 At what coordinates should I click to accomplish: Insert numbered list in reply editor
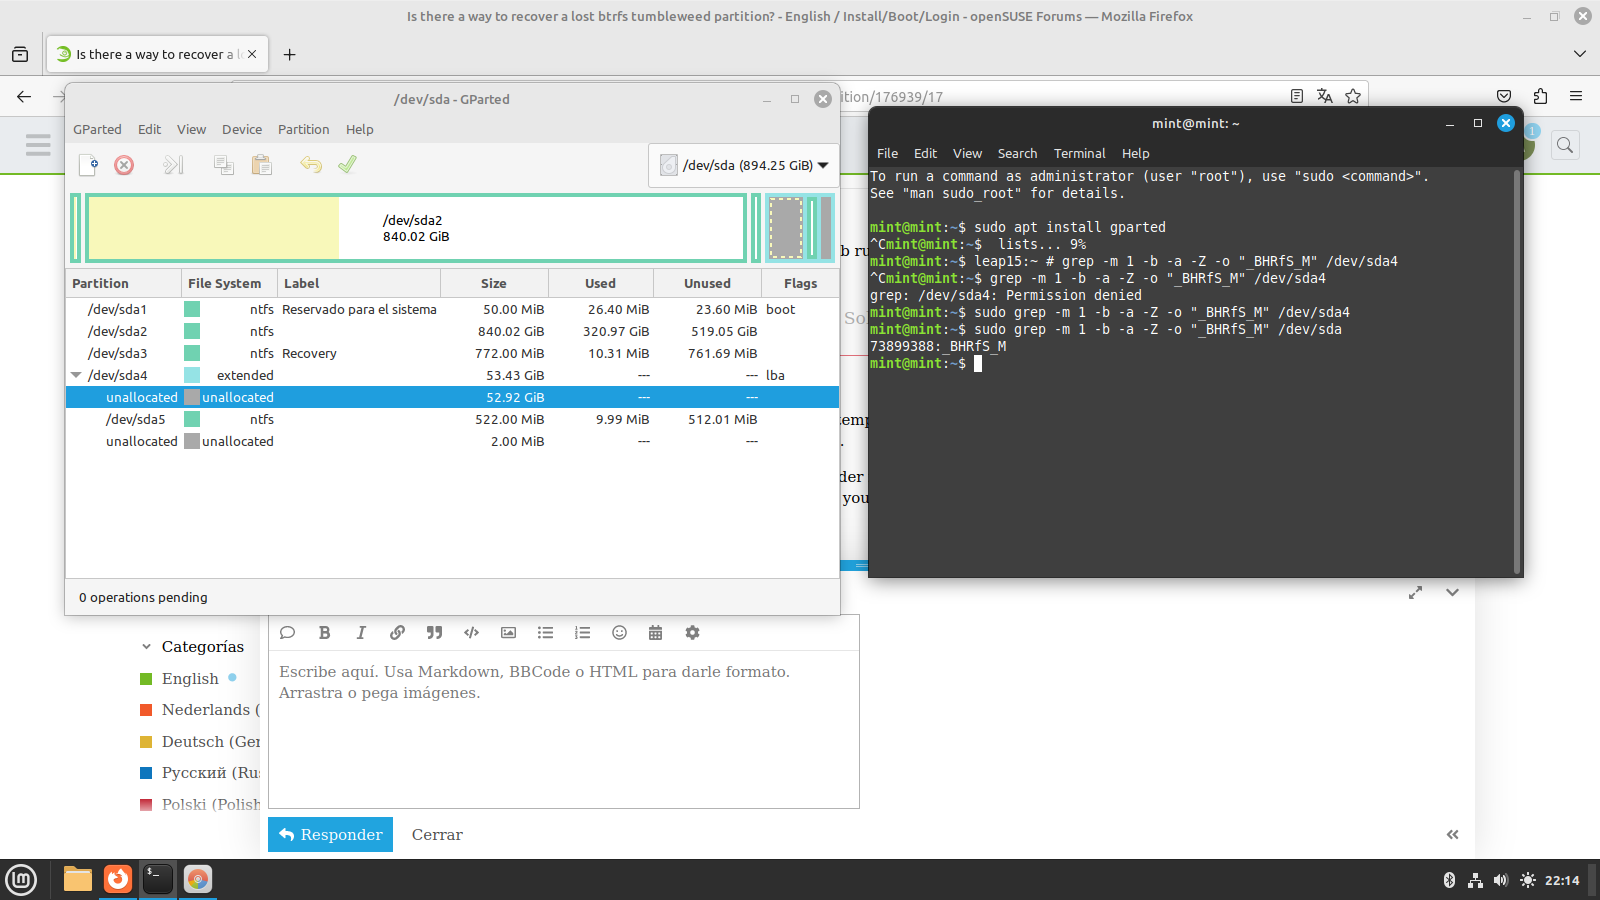click(582, 632)
